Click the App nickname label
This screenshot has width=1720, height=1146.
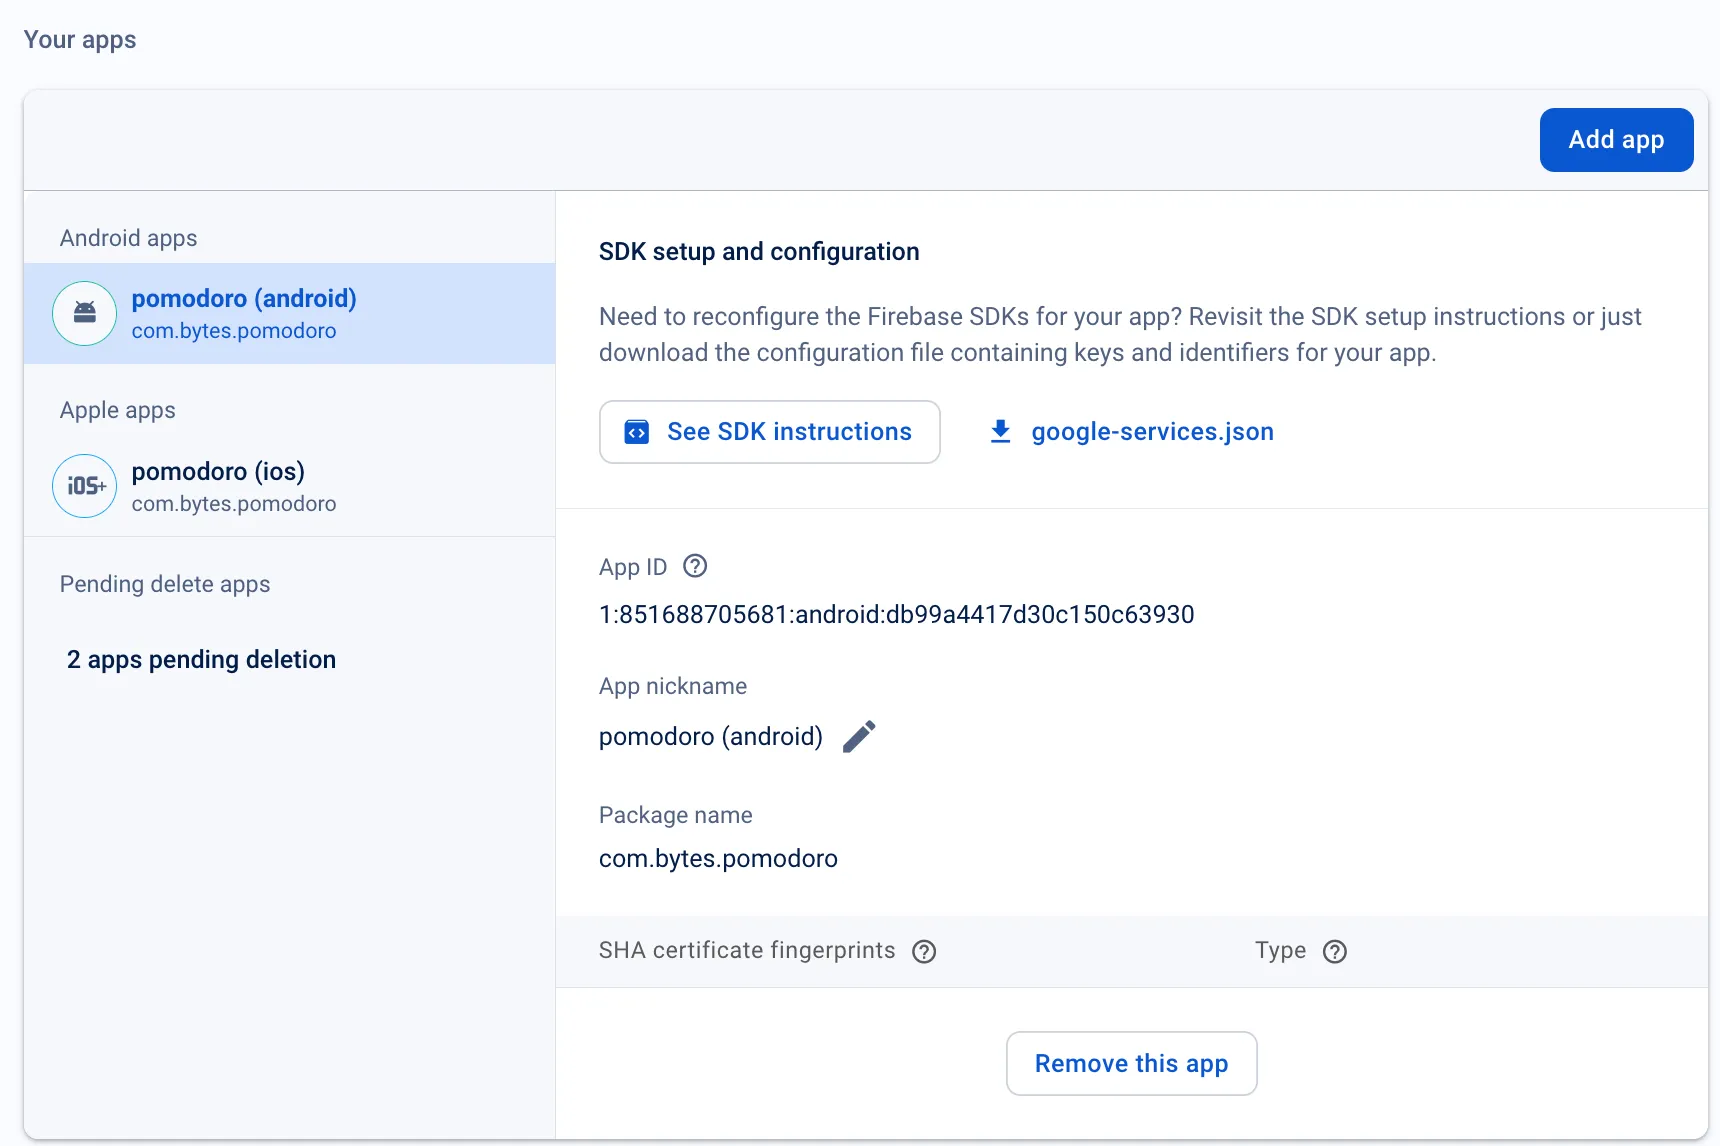(673, 686)
